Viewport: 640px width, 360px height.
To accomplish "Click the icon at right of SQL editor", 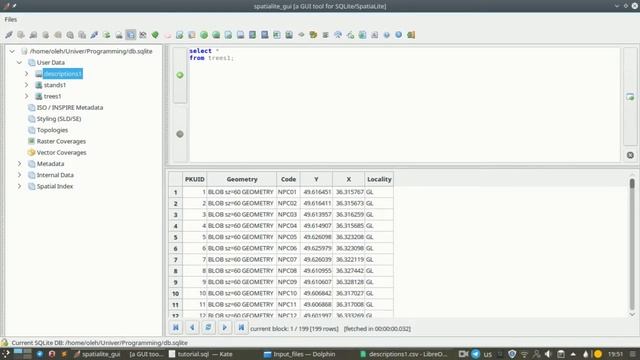I will 630,97.
